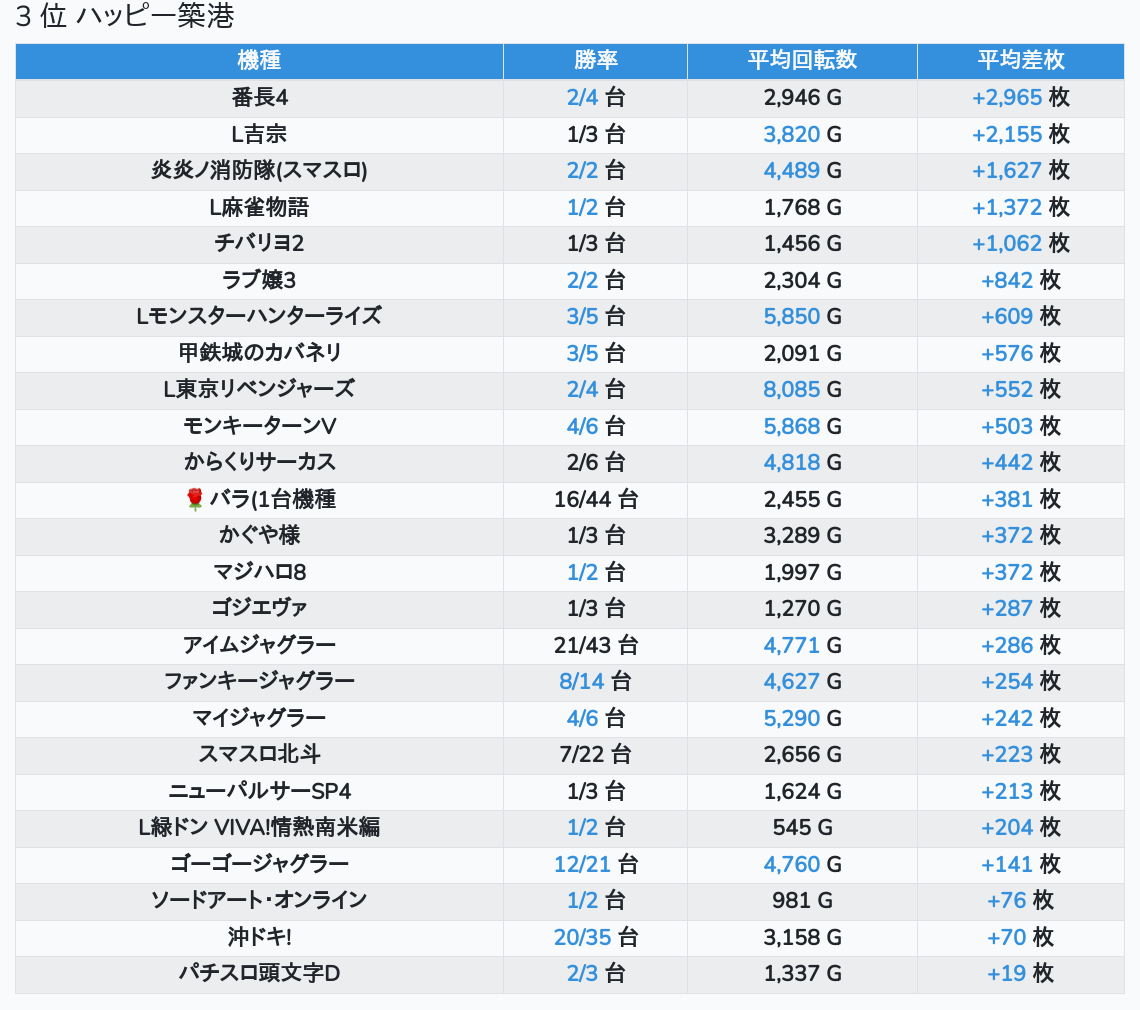
Task: Click the 21/43 台 win rate
Action: [x=595, y=645]
